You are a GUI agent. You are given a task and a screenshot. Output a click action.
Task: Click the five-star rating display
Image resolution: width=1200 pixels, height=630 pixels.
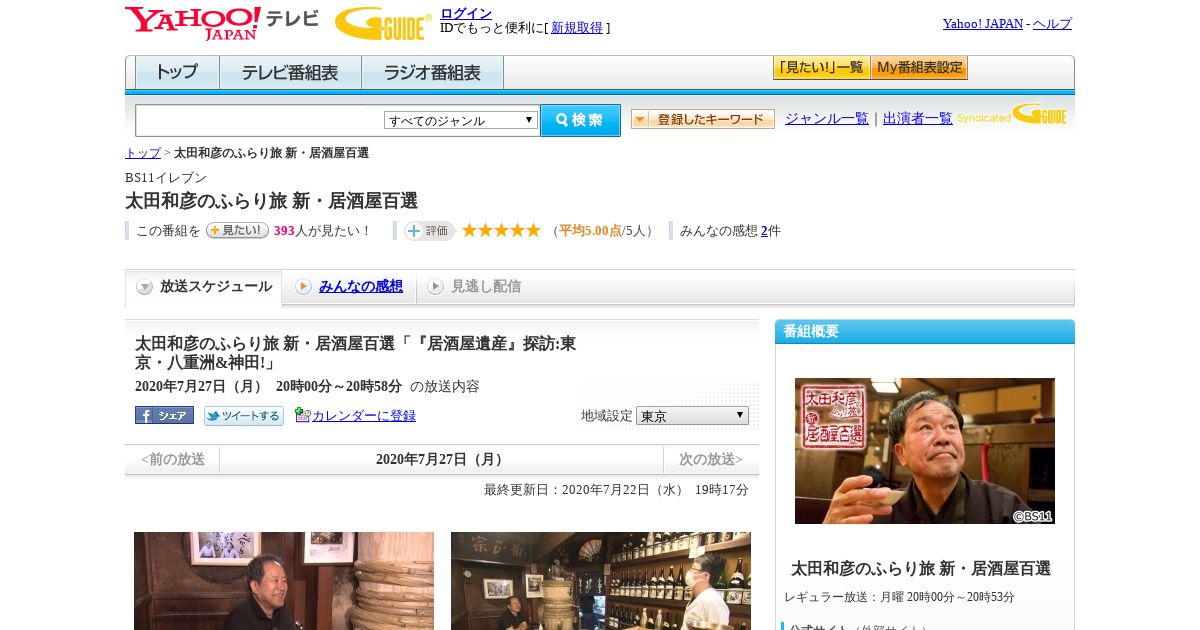coord(501,230)
